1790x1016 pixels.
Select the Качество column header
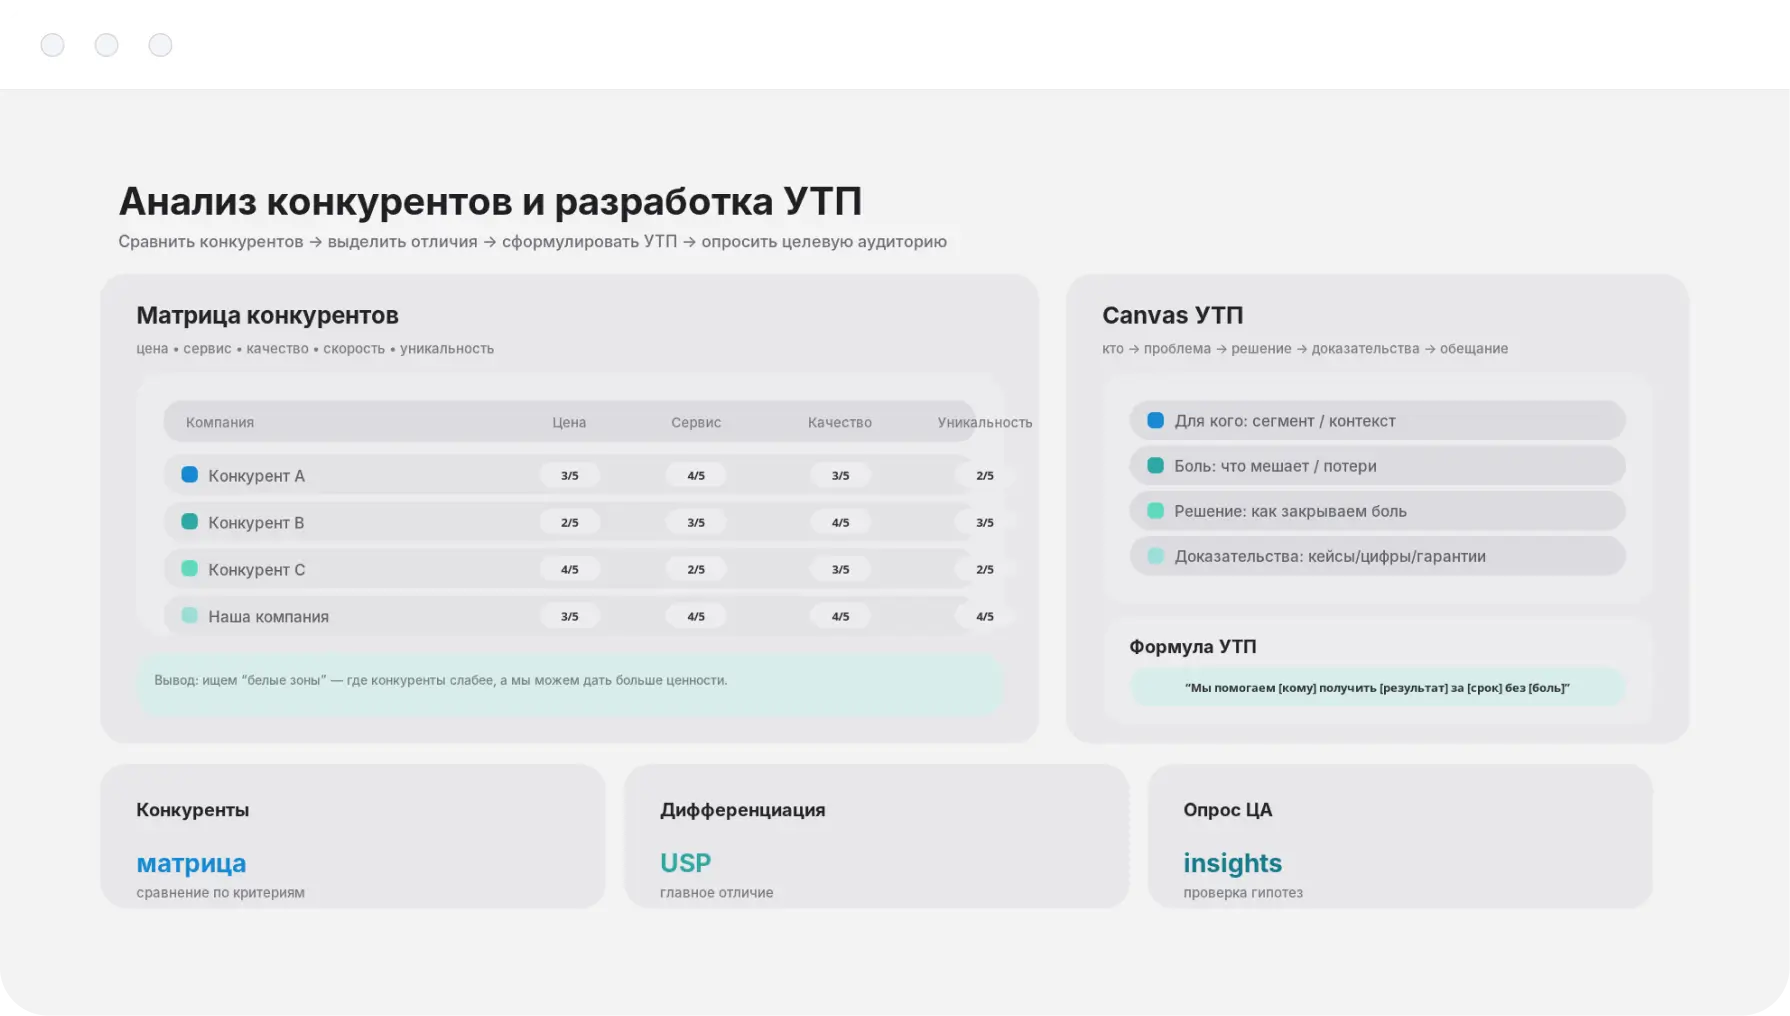(840, 423)
